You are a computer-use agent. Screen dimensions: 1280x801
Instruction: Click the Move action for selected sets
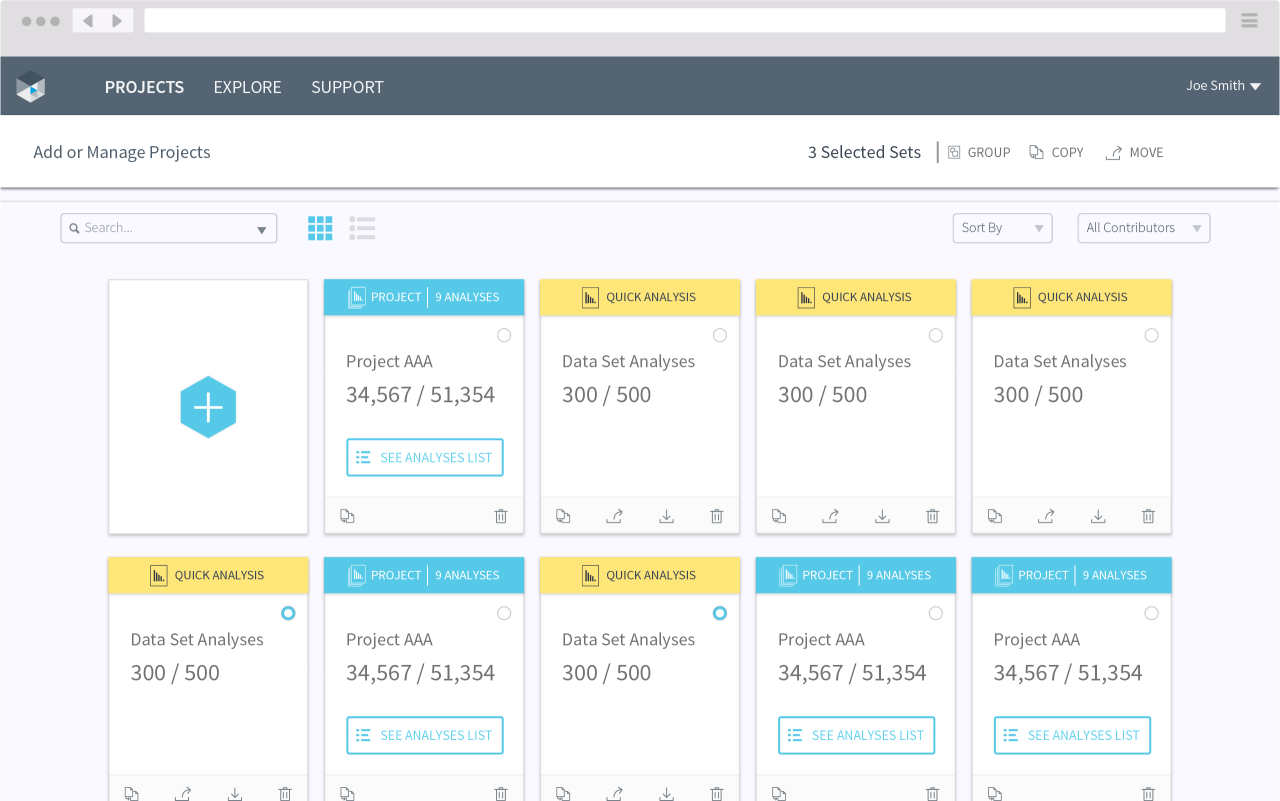pos(1134,153)
